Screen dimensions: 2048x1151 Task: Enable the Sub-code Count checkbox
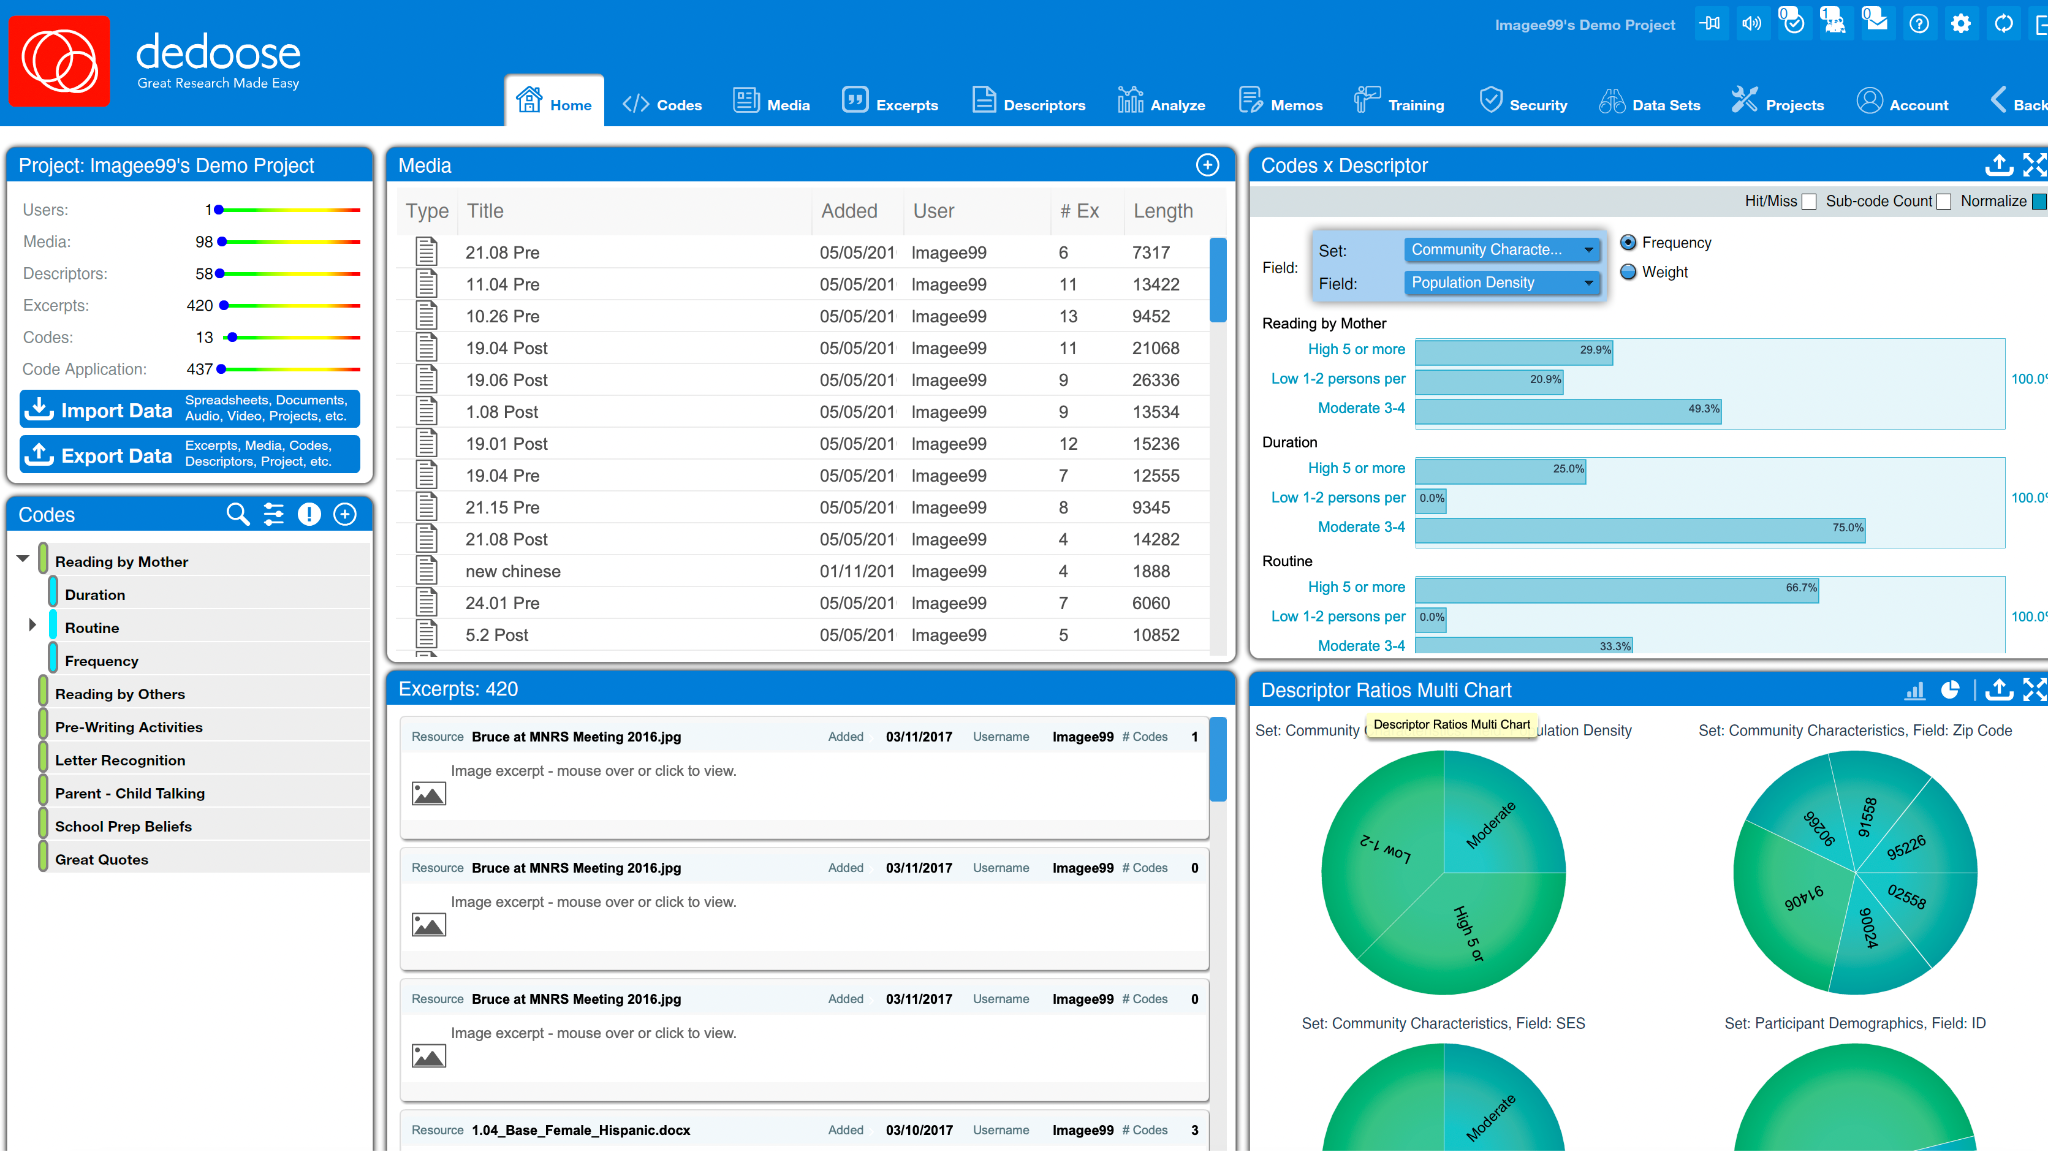click(1943, 202)
